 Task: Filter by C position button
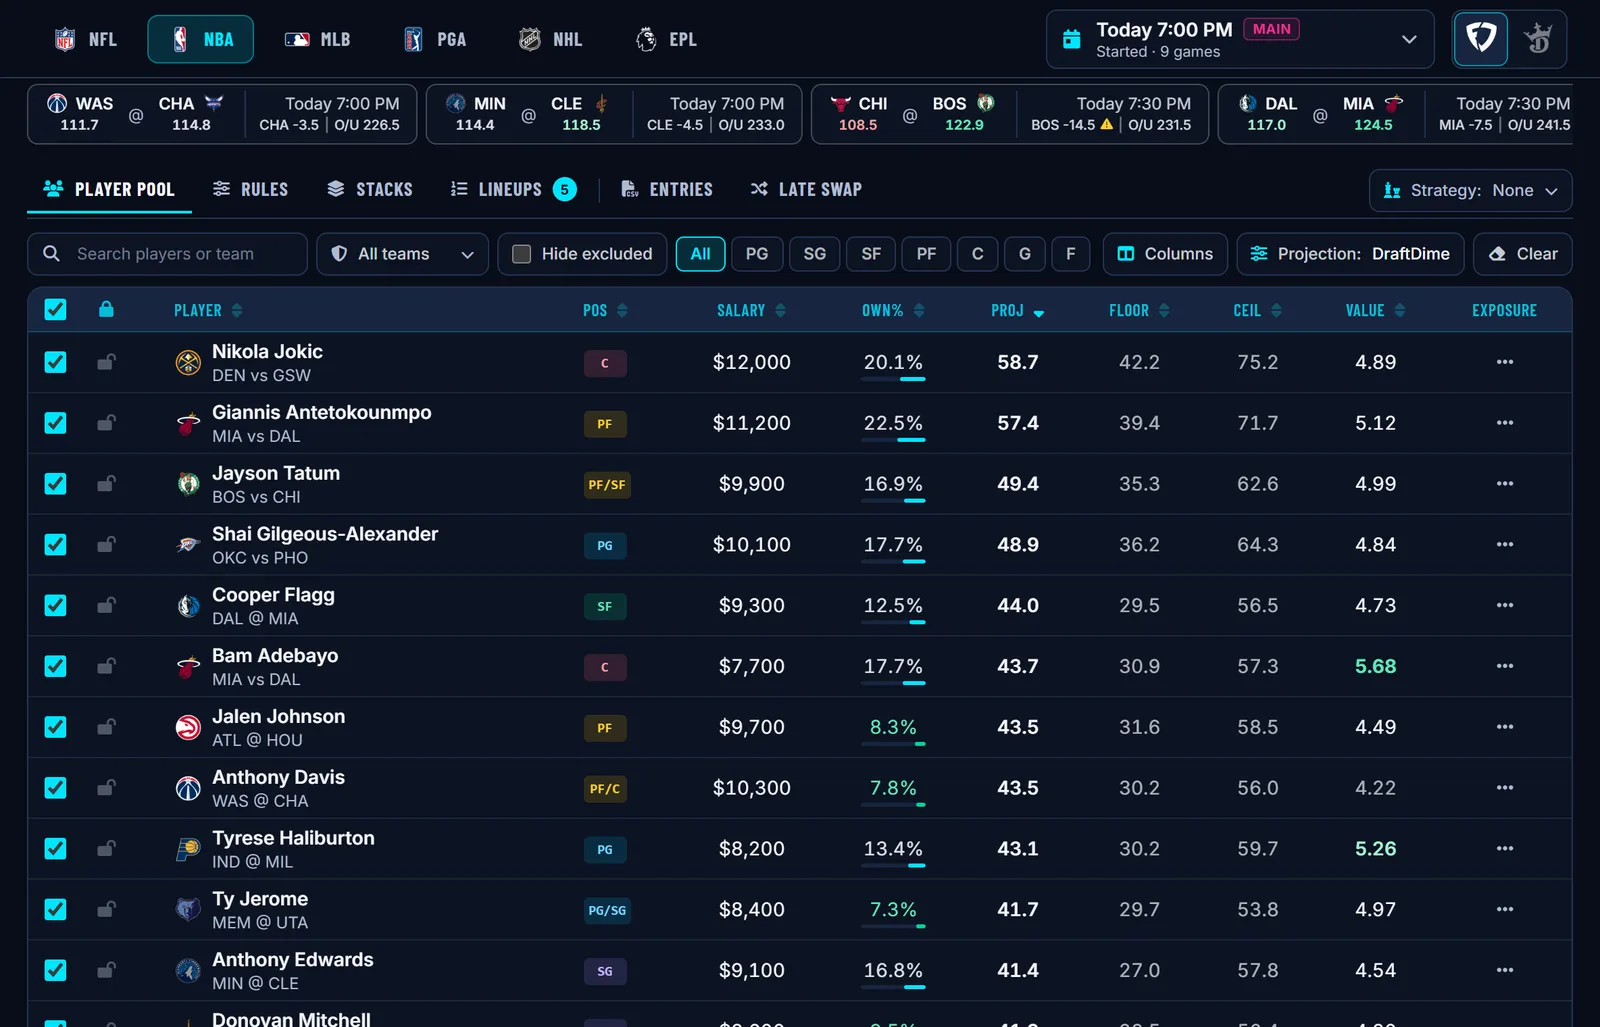[x=978, y=254]
